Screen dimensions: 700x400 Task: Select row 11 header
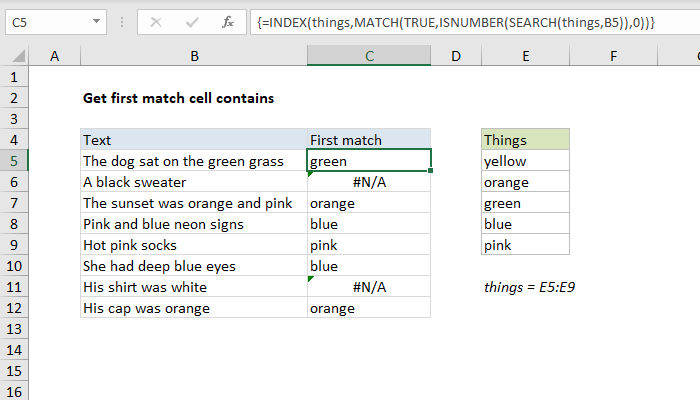13,287
